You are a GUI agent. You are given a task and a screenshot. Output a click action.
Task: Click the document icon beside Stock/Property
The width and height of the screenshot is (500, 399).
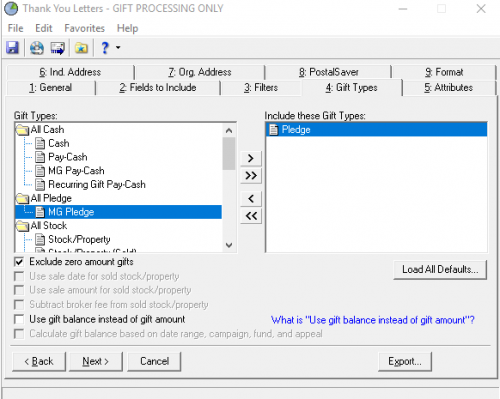point(40,239)
